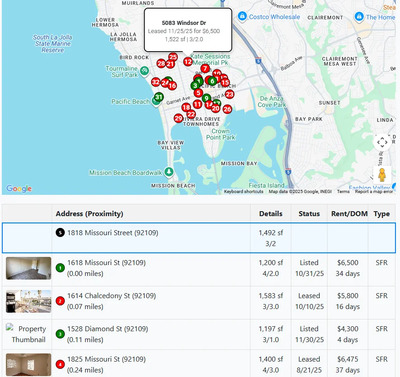The image size is (400, 377).
Task: Select map marker 23
Action: tap(229, 94)
